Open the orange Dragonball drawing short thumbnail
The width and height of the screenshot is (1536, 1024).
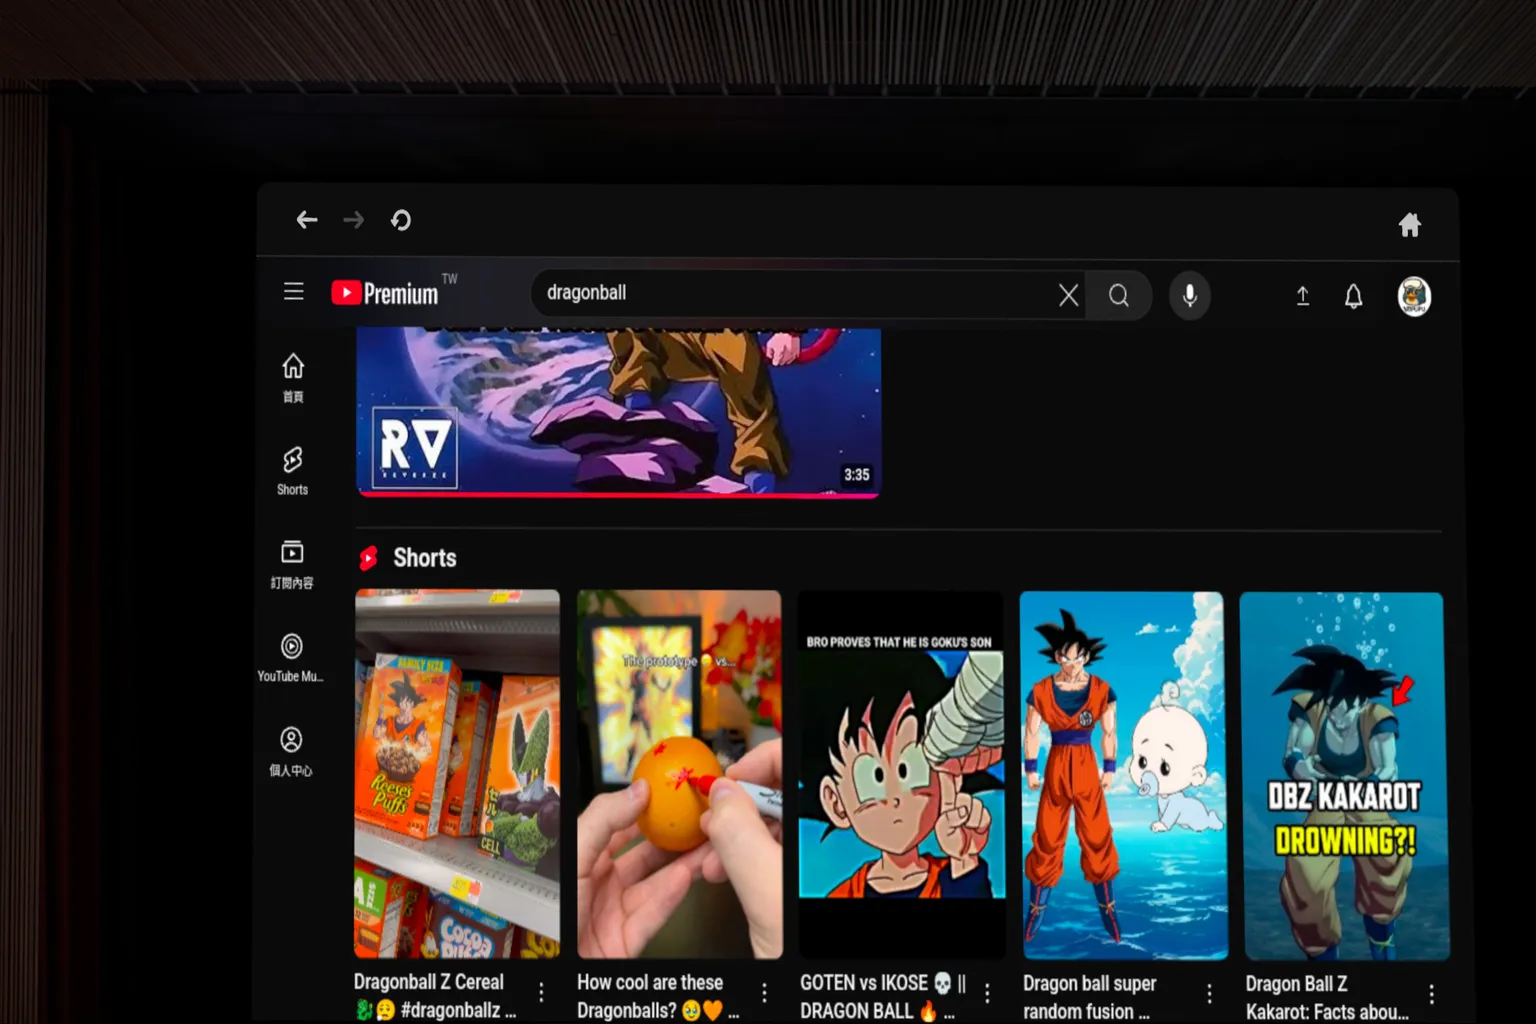(680, 775)
